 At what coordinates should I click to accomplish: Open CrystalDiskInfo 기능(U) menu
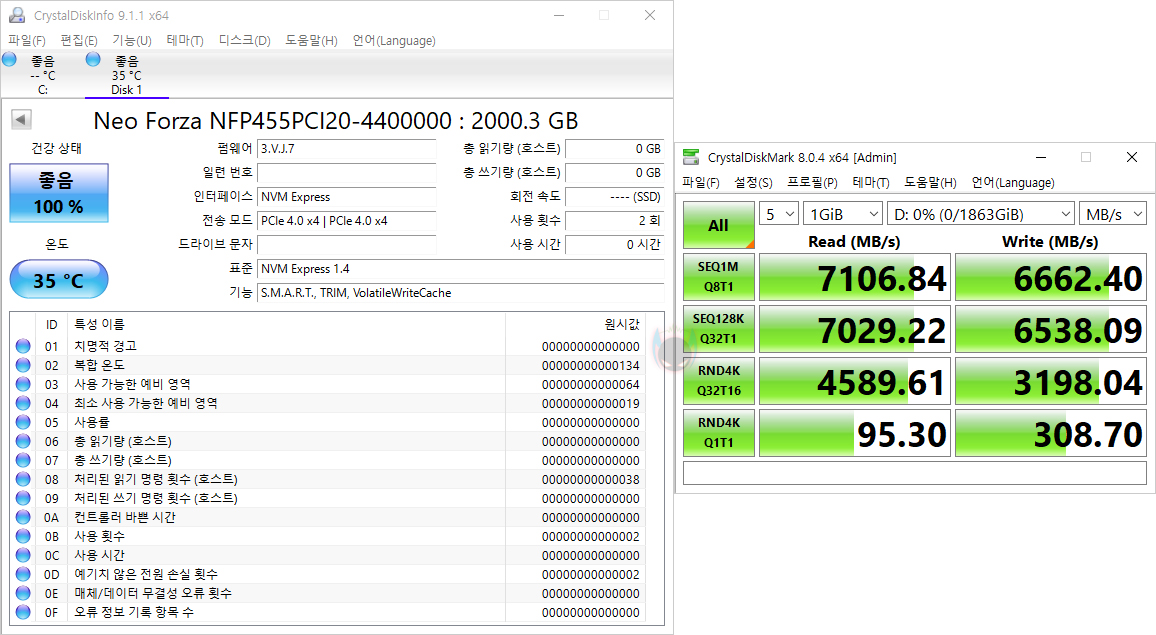[132, 41]
